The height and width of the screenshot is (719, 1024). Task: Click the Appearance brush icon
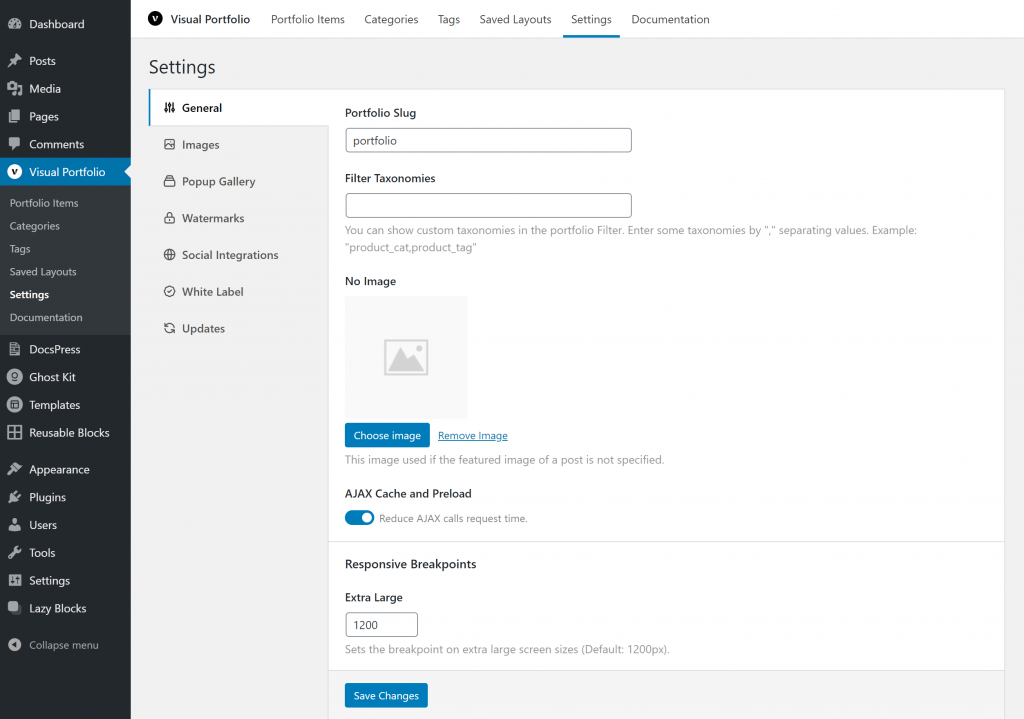click(14, 469)
